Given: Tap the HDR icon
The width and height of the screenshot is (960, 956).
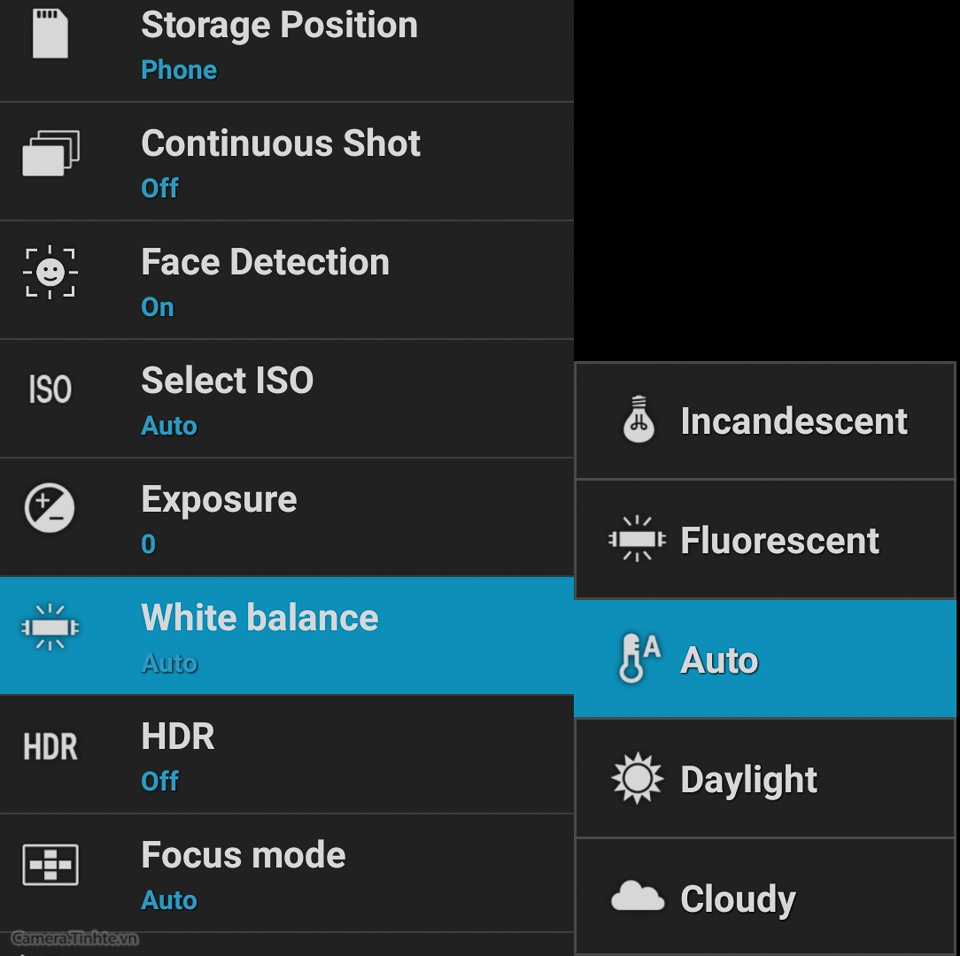Looking at the screenshot, I should (x=50, y=747).
